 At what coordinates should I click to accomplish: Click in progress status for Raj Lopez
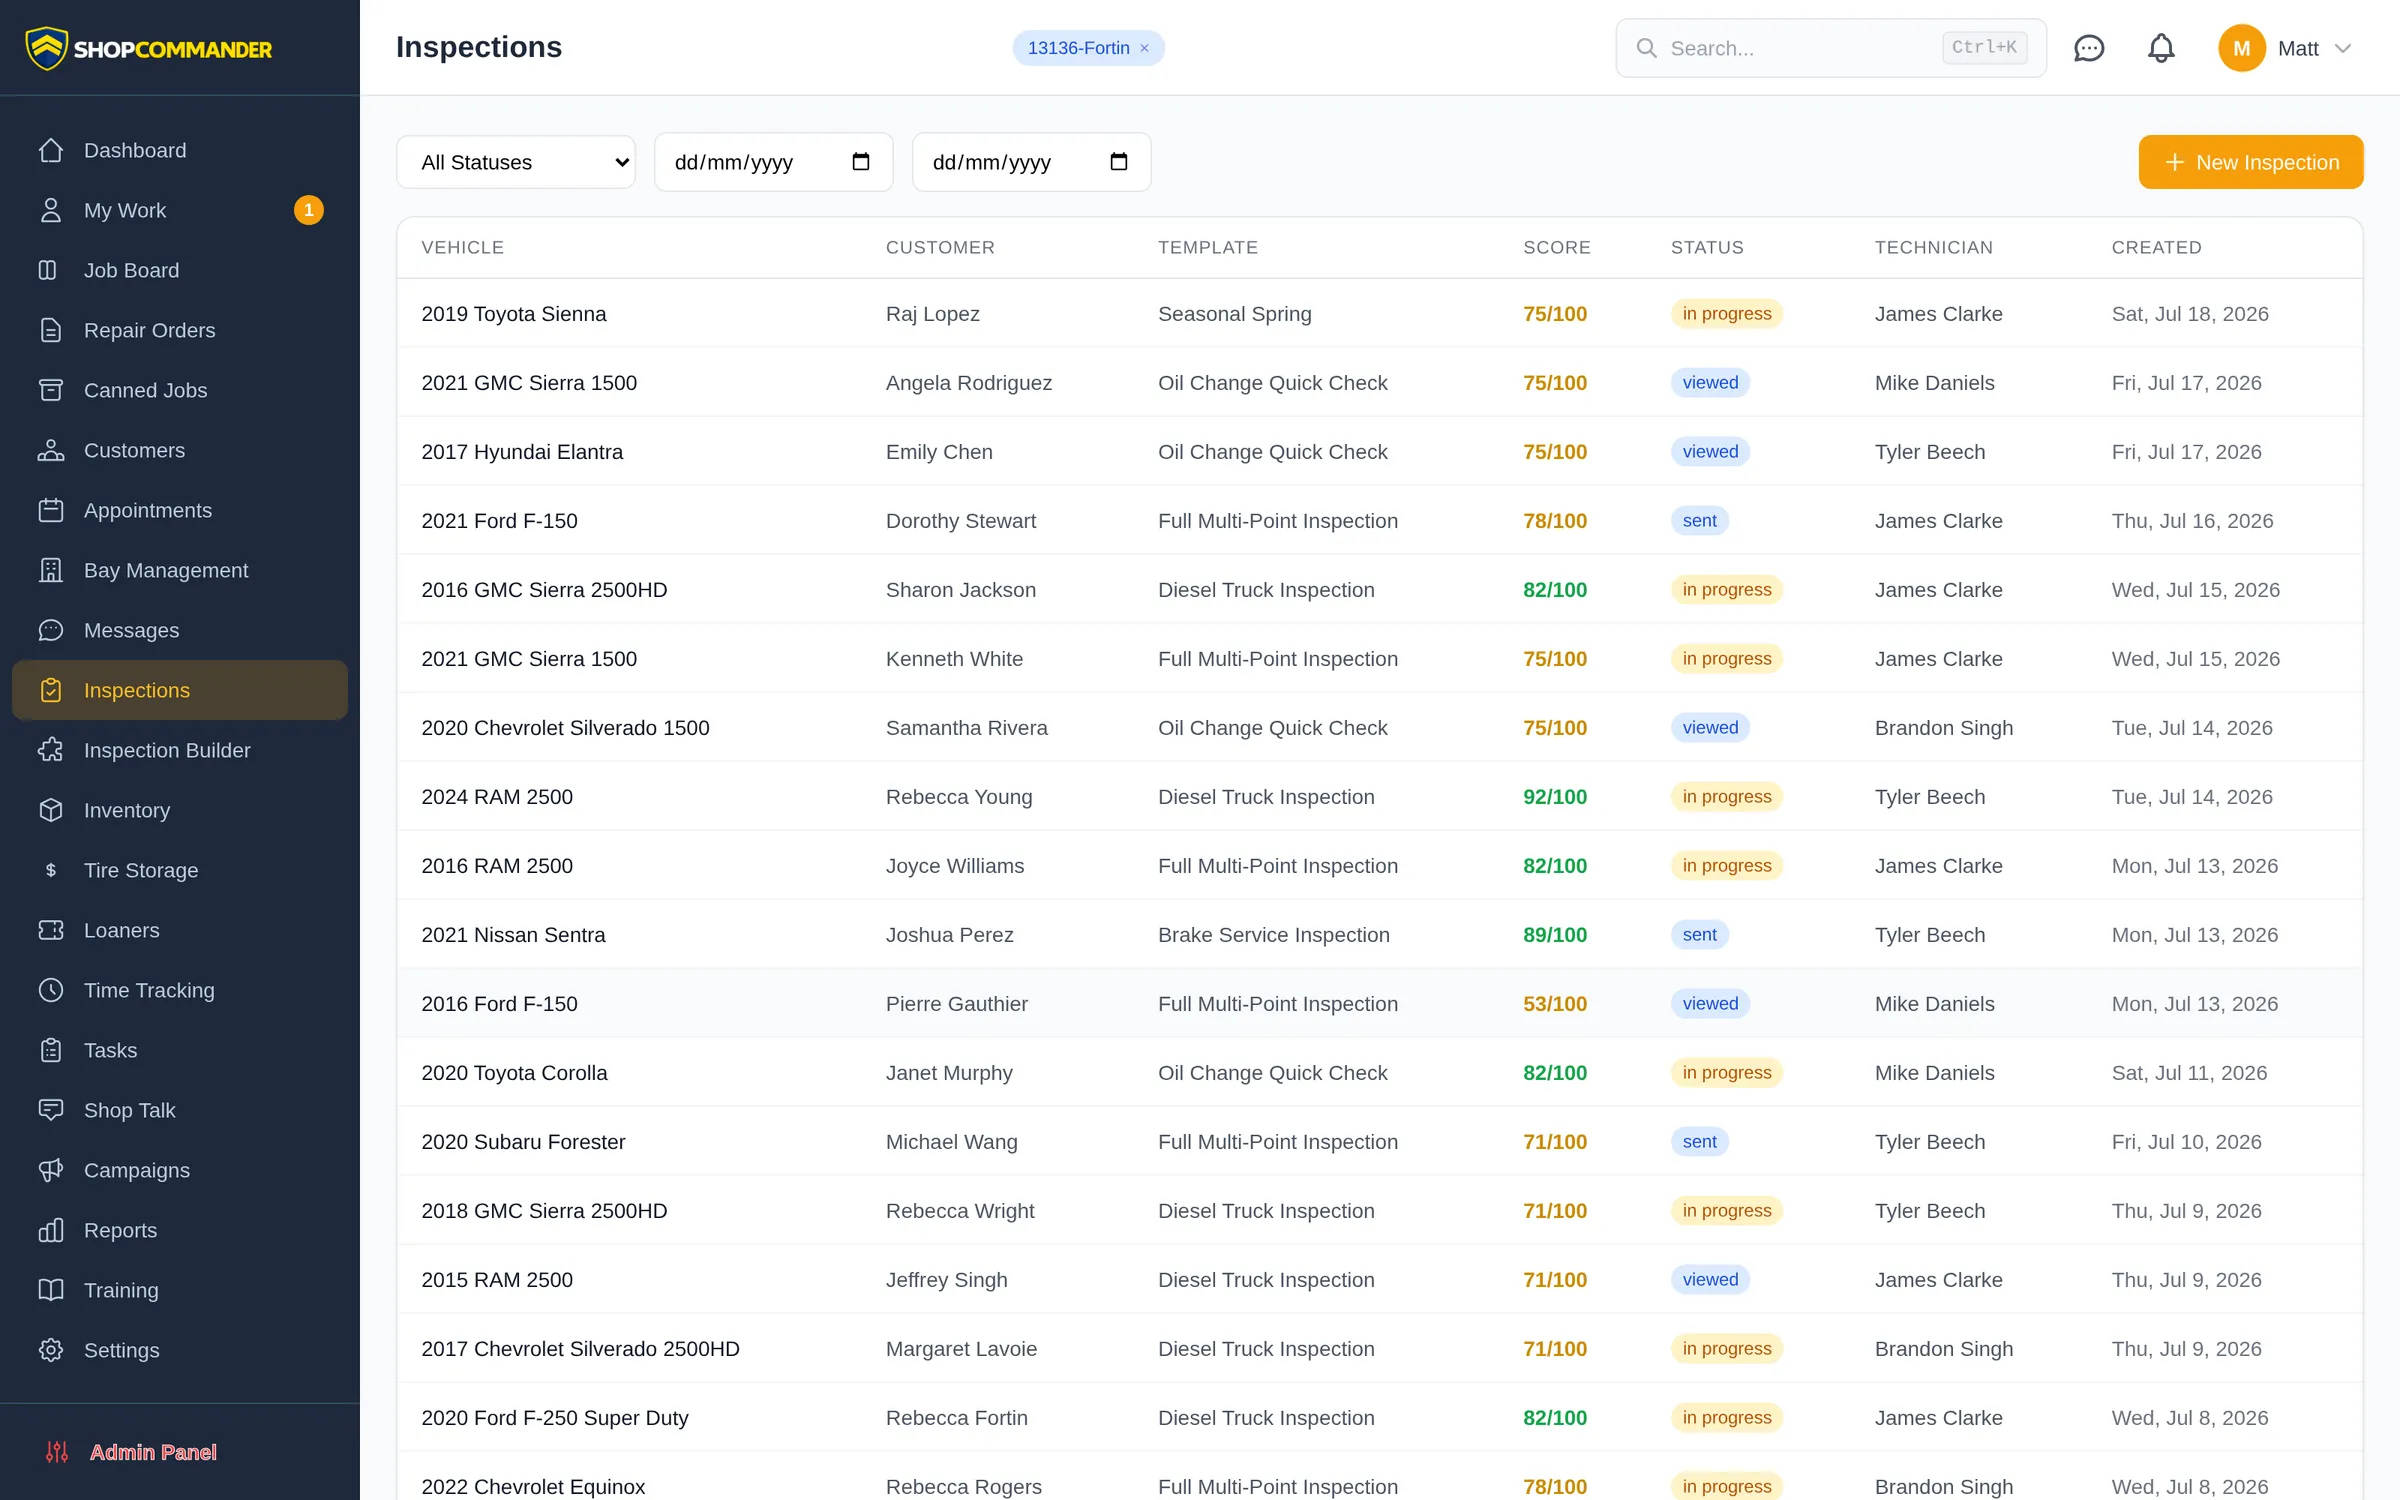pos(1727,314)
